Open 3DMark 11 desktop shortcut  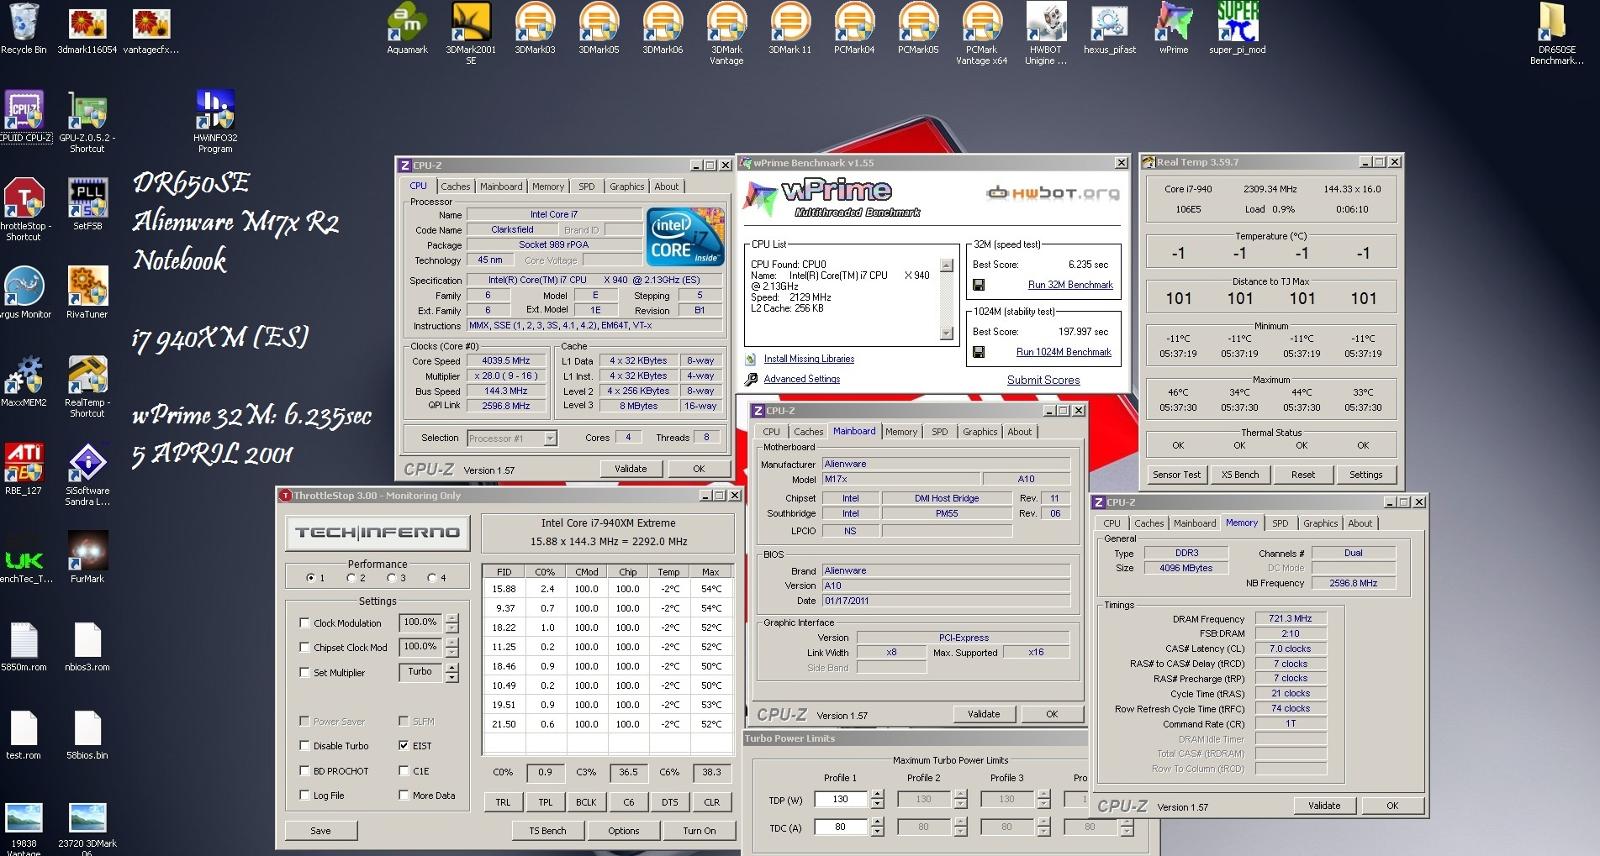tap(790, 28)
